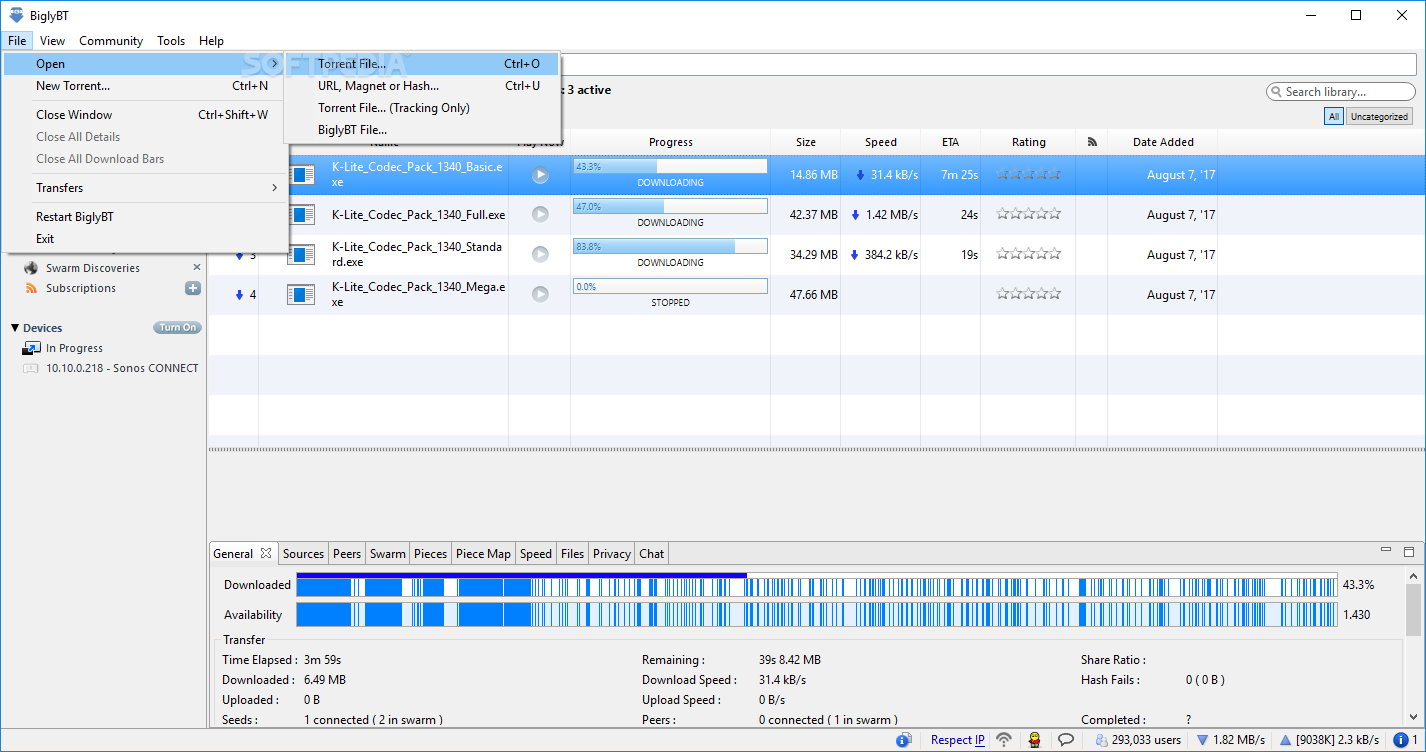Click the file icon of K-Lite_Codec_Pack_1340_Standard.exe

(x=301, y=254)
